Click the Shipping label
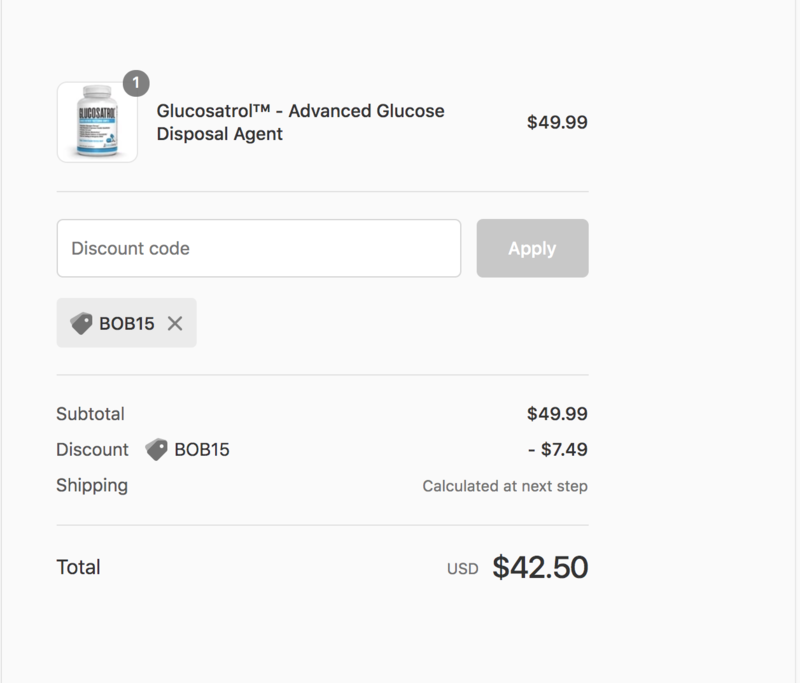 click(92, 486)
